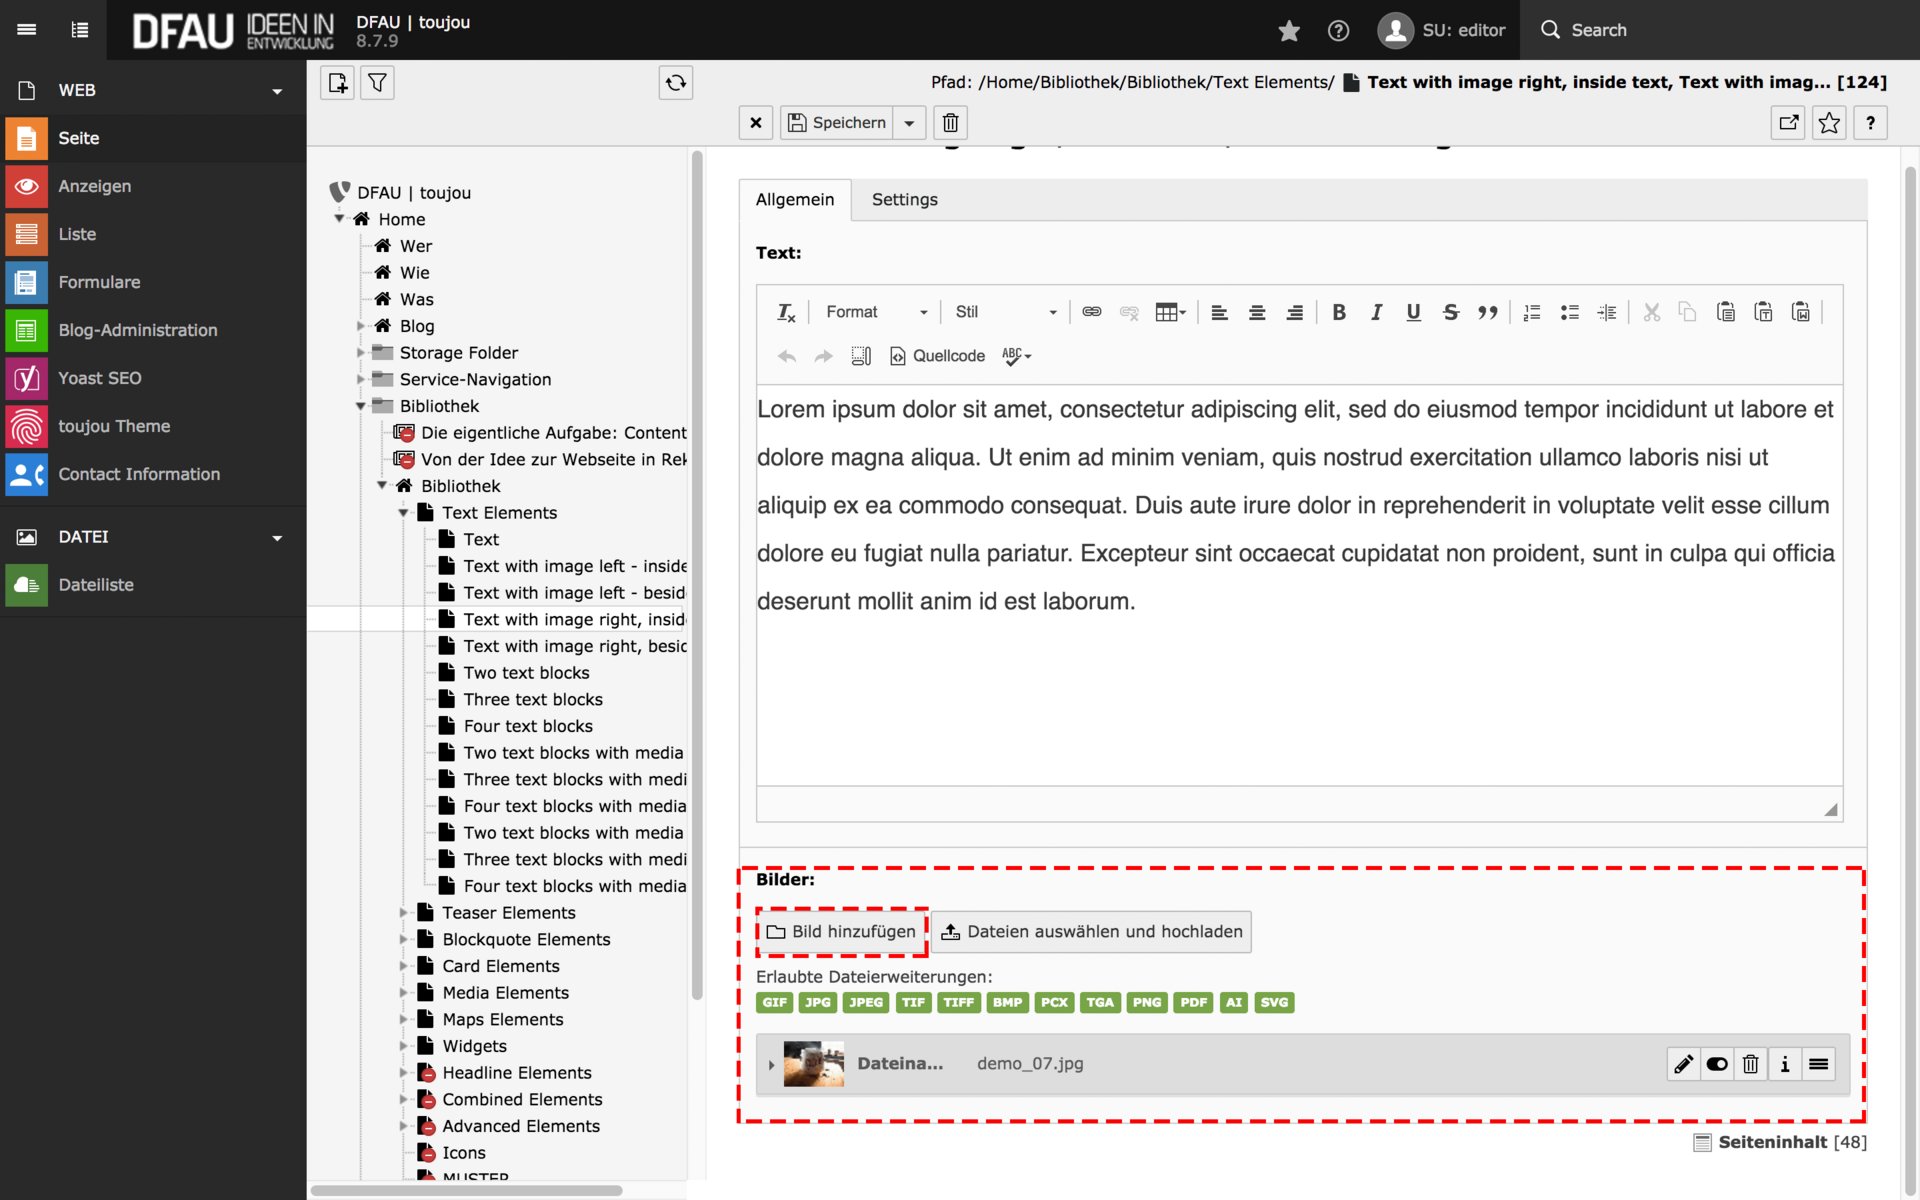Viewport: 1920px width, 1200px height.
Task: Open record in new window
Action: coord(1788,123)
